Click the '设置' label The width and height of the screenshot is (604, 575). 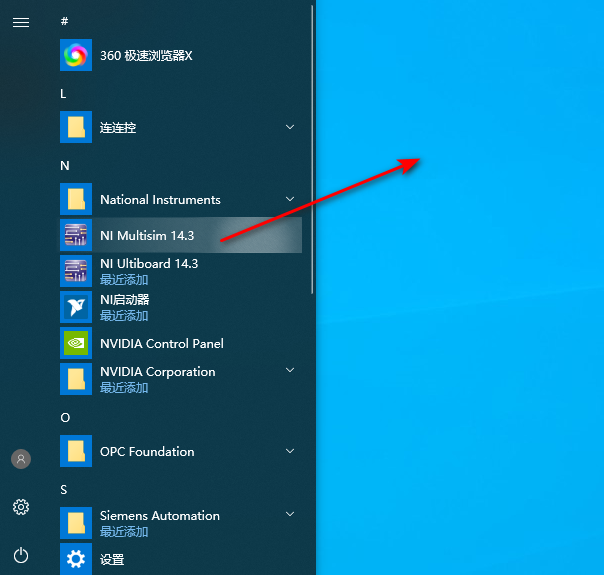(112, 560)
